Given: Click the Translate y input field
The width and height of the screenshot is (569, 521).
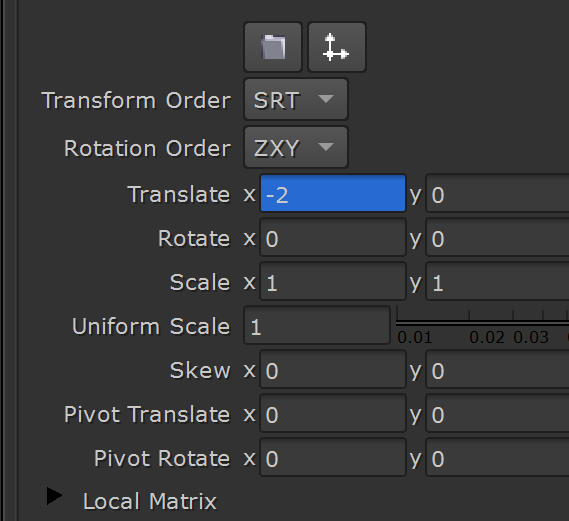Looking at the screenshot, I should 498,193.
